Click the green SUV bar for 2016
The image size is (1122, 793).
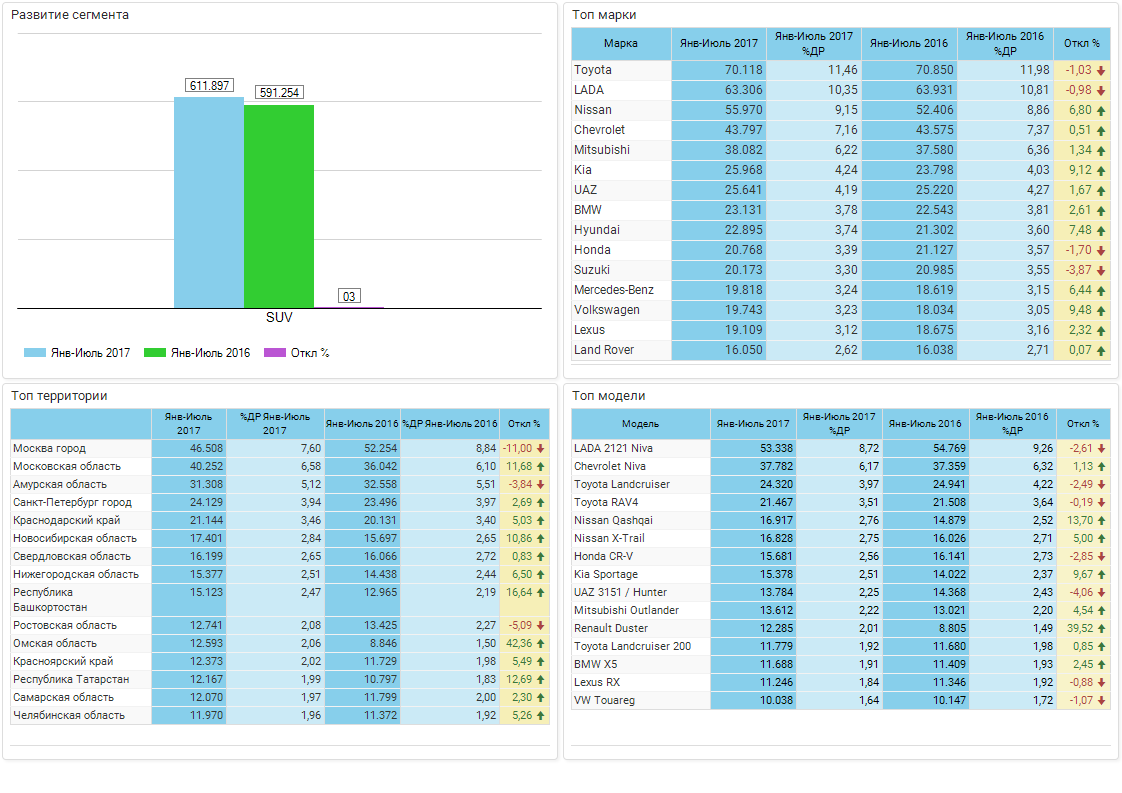point(279,207)
